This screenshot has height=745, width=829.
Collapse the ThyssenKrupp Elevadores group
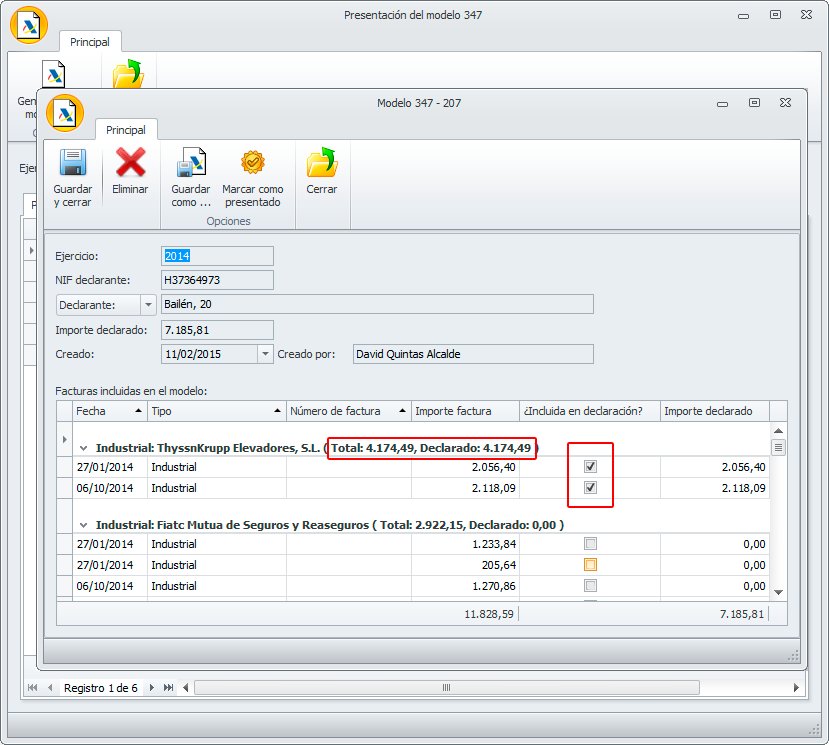(x=84, y=449)
